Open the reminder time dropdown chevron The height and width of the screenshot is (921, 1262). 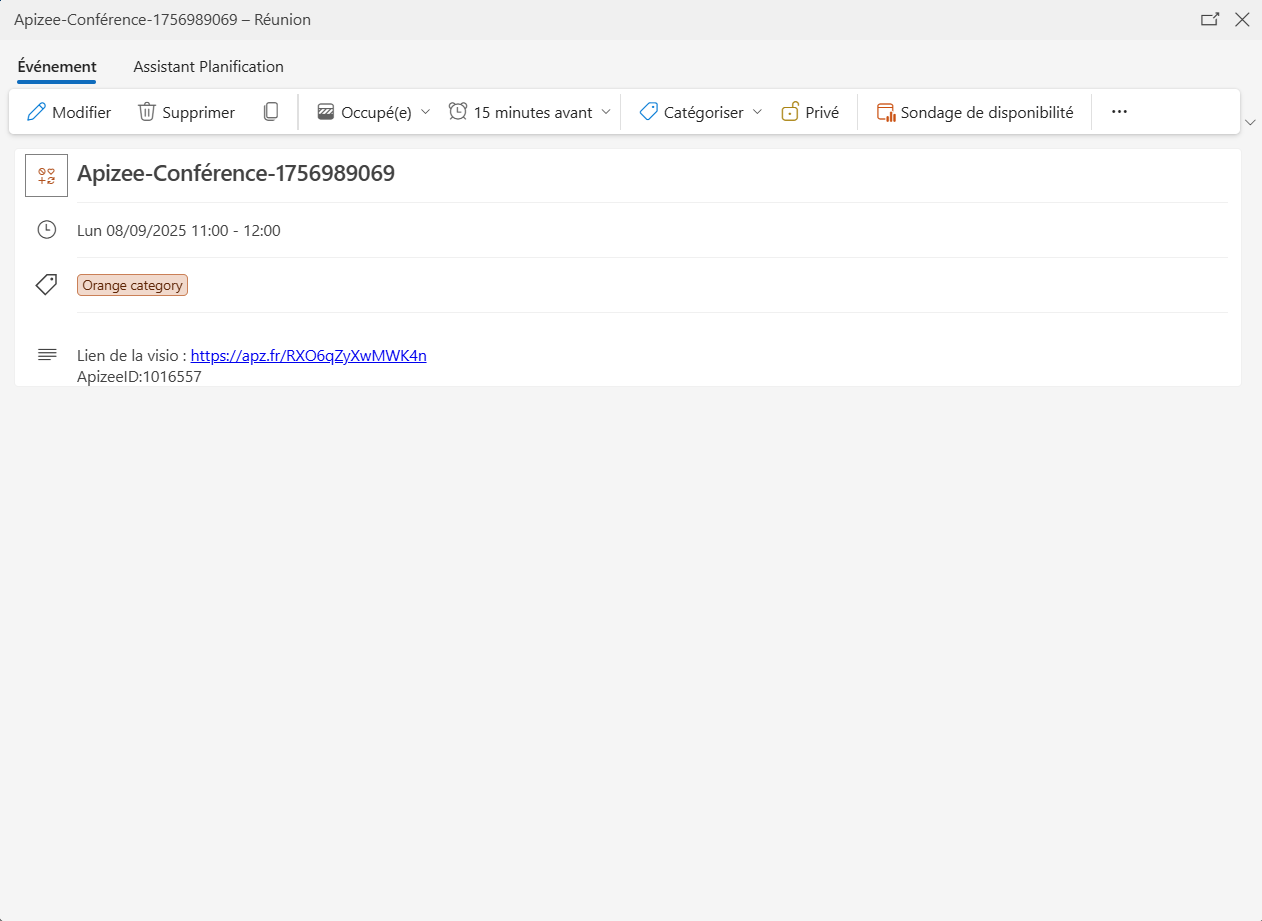[606, 112]
